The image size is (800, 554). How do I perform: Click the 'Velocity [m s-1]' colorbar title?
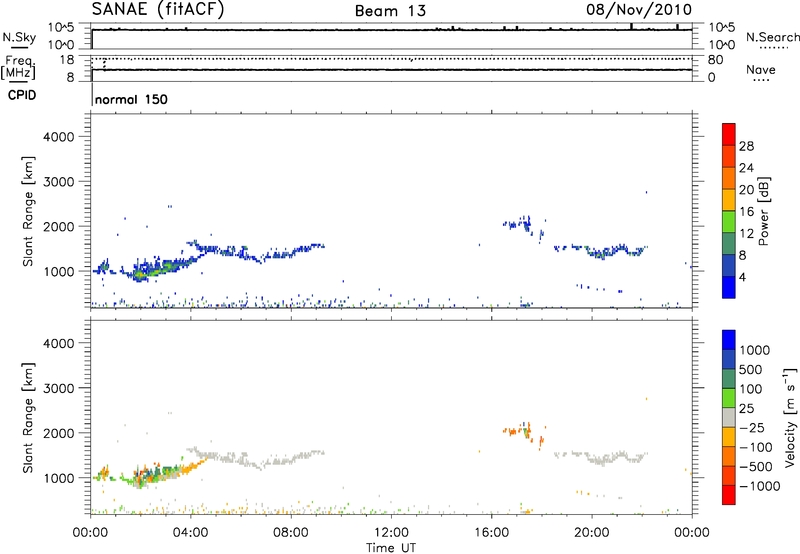790,417
